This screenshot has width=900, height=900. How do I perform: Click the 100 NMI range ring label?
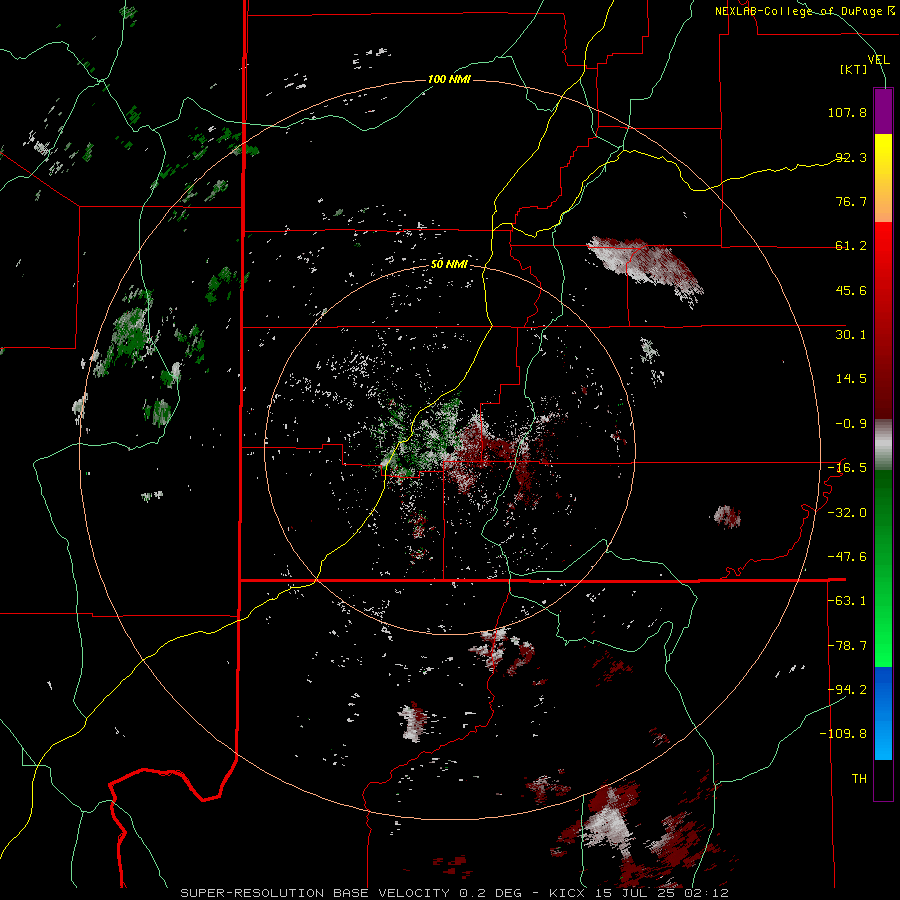coord(449,79)
